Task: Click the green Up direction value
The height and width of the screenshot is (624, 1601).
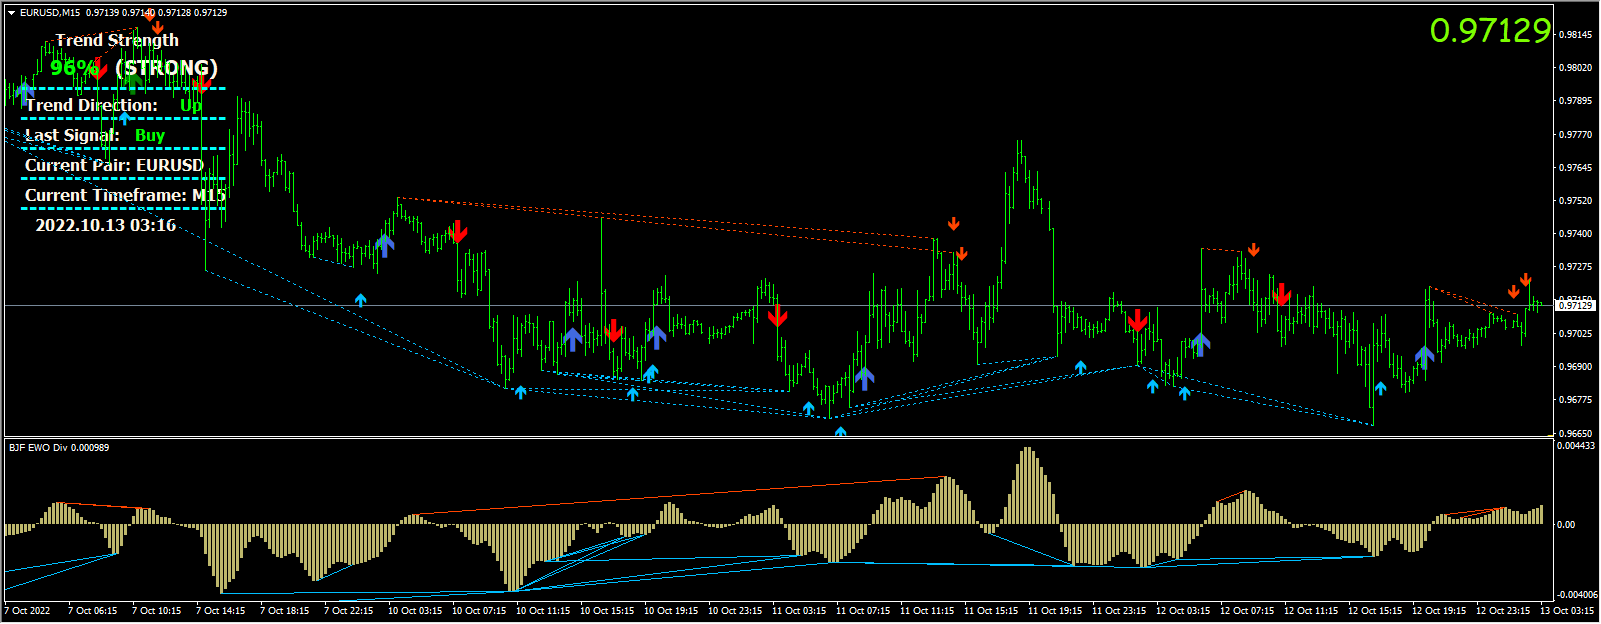Action: coord(191,105)
